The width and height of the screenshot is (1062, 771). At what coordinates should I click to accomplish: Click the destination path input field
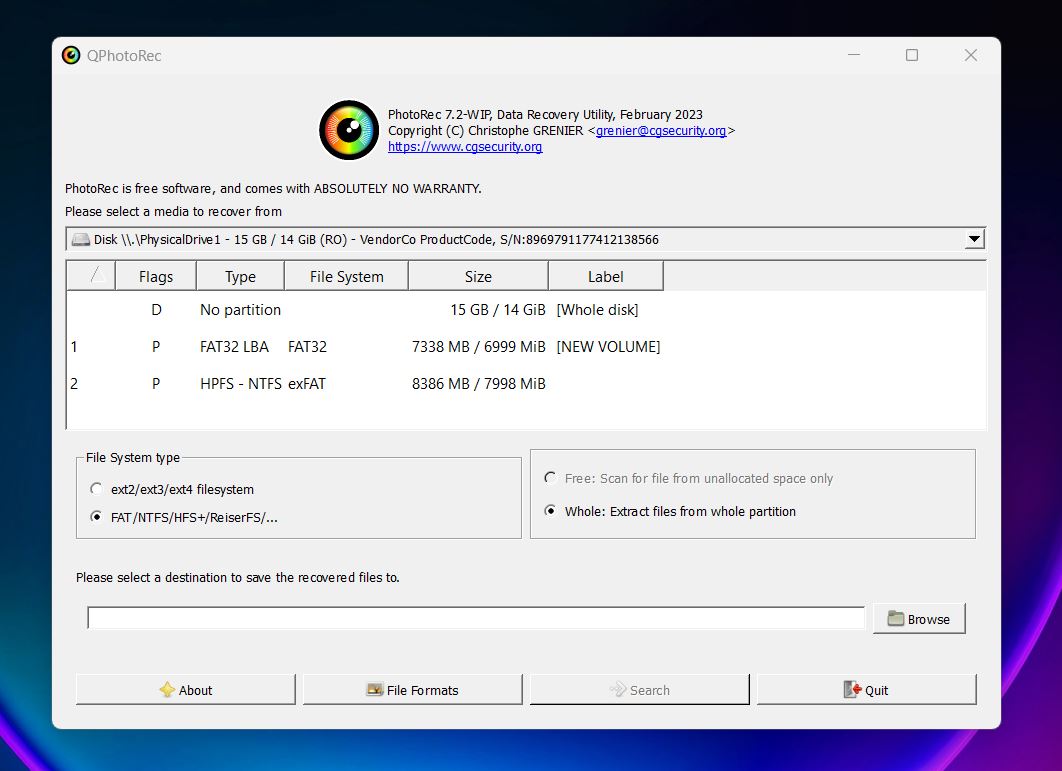(476, 618)
